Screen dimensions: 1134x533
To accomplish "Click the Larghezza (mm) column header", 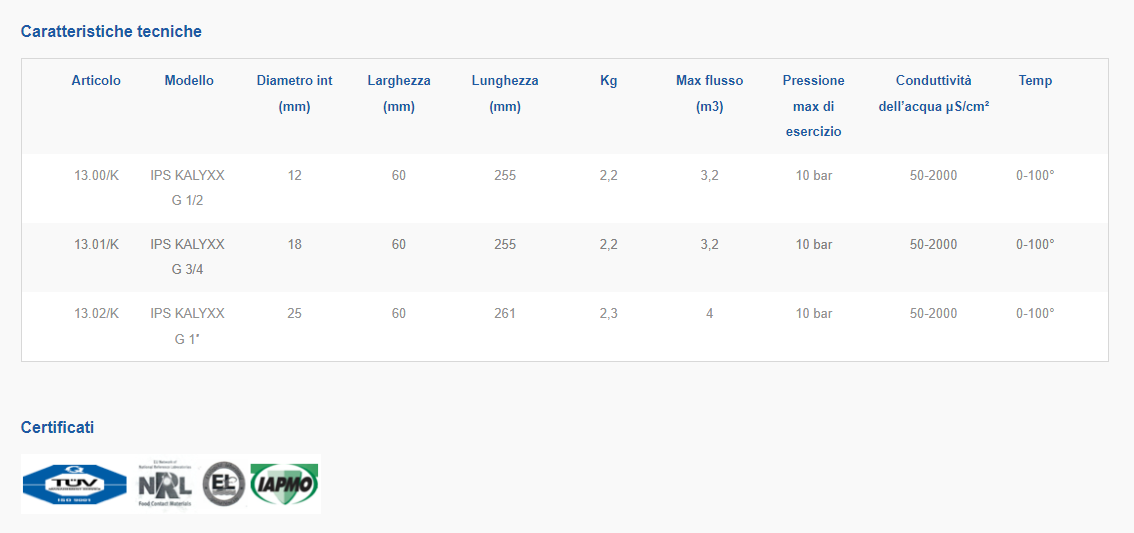I will point(398,94).
